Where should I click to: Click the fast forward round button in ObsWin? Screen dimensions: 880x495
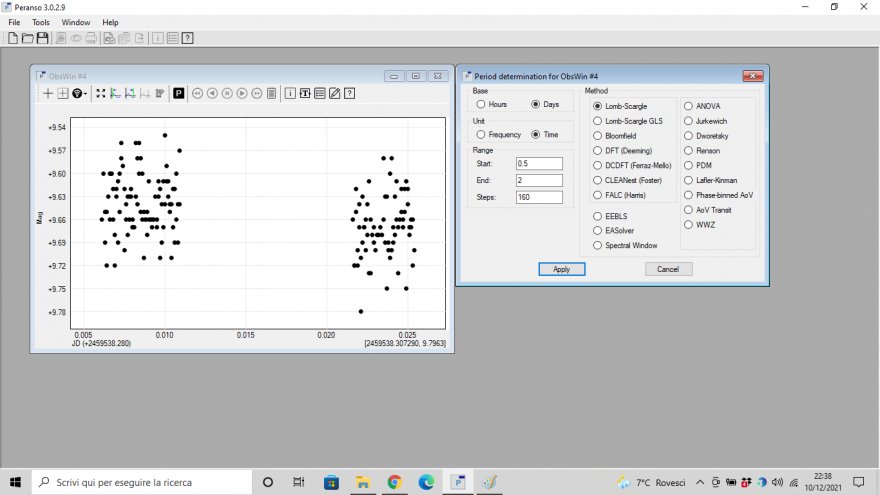[x=256, y=93]
